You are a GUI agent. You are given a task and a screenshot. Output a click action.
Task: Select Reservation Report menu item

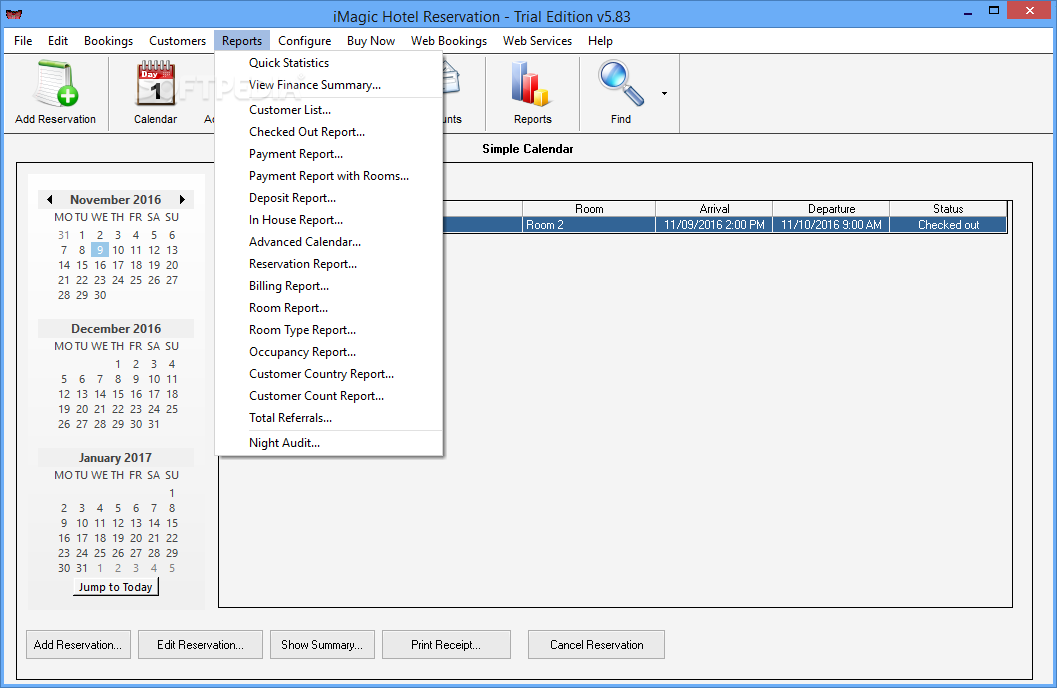329,264
